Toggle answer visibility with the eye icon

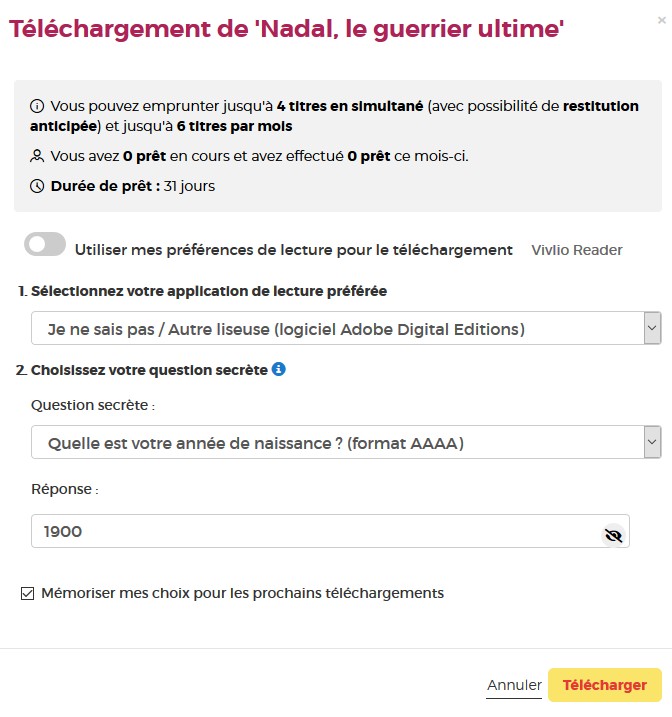[x=614, y=535]
